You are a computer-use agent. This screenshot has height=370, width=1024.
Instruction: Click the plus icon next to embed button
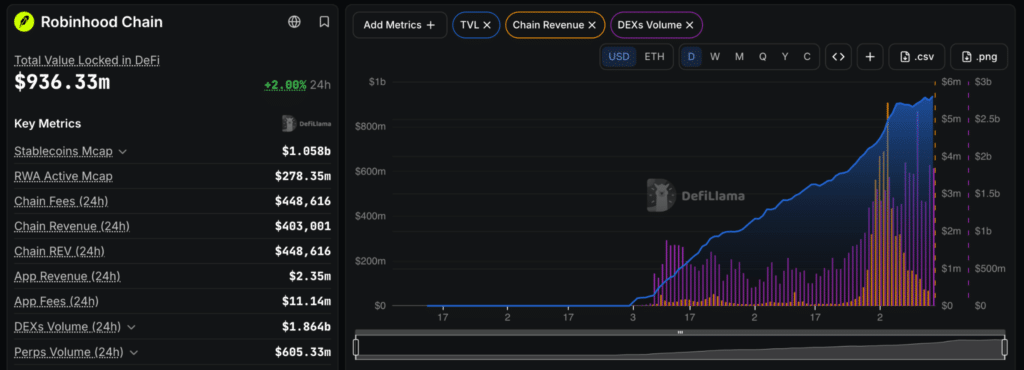pyautogui.click(x=870, y=57)
